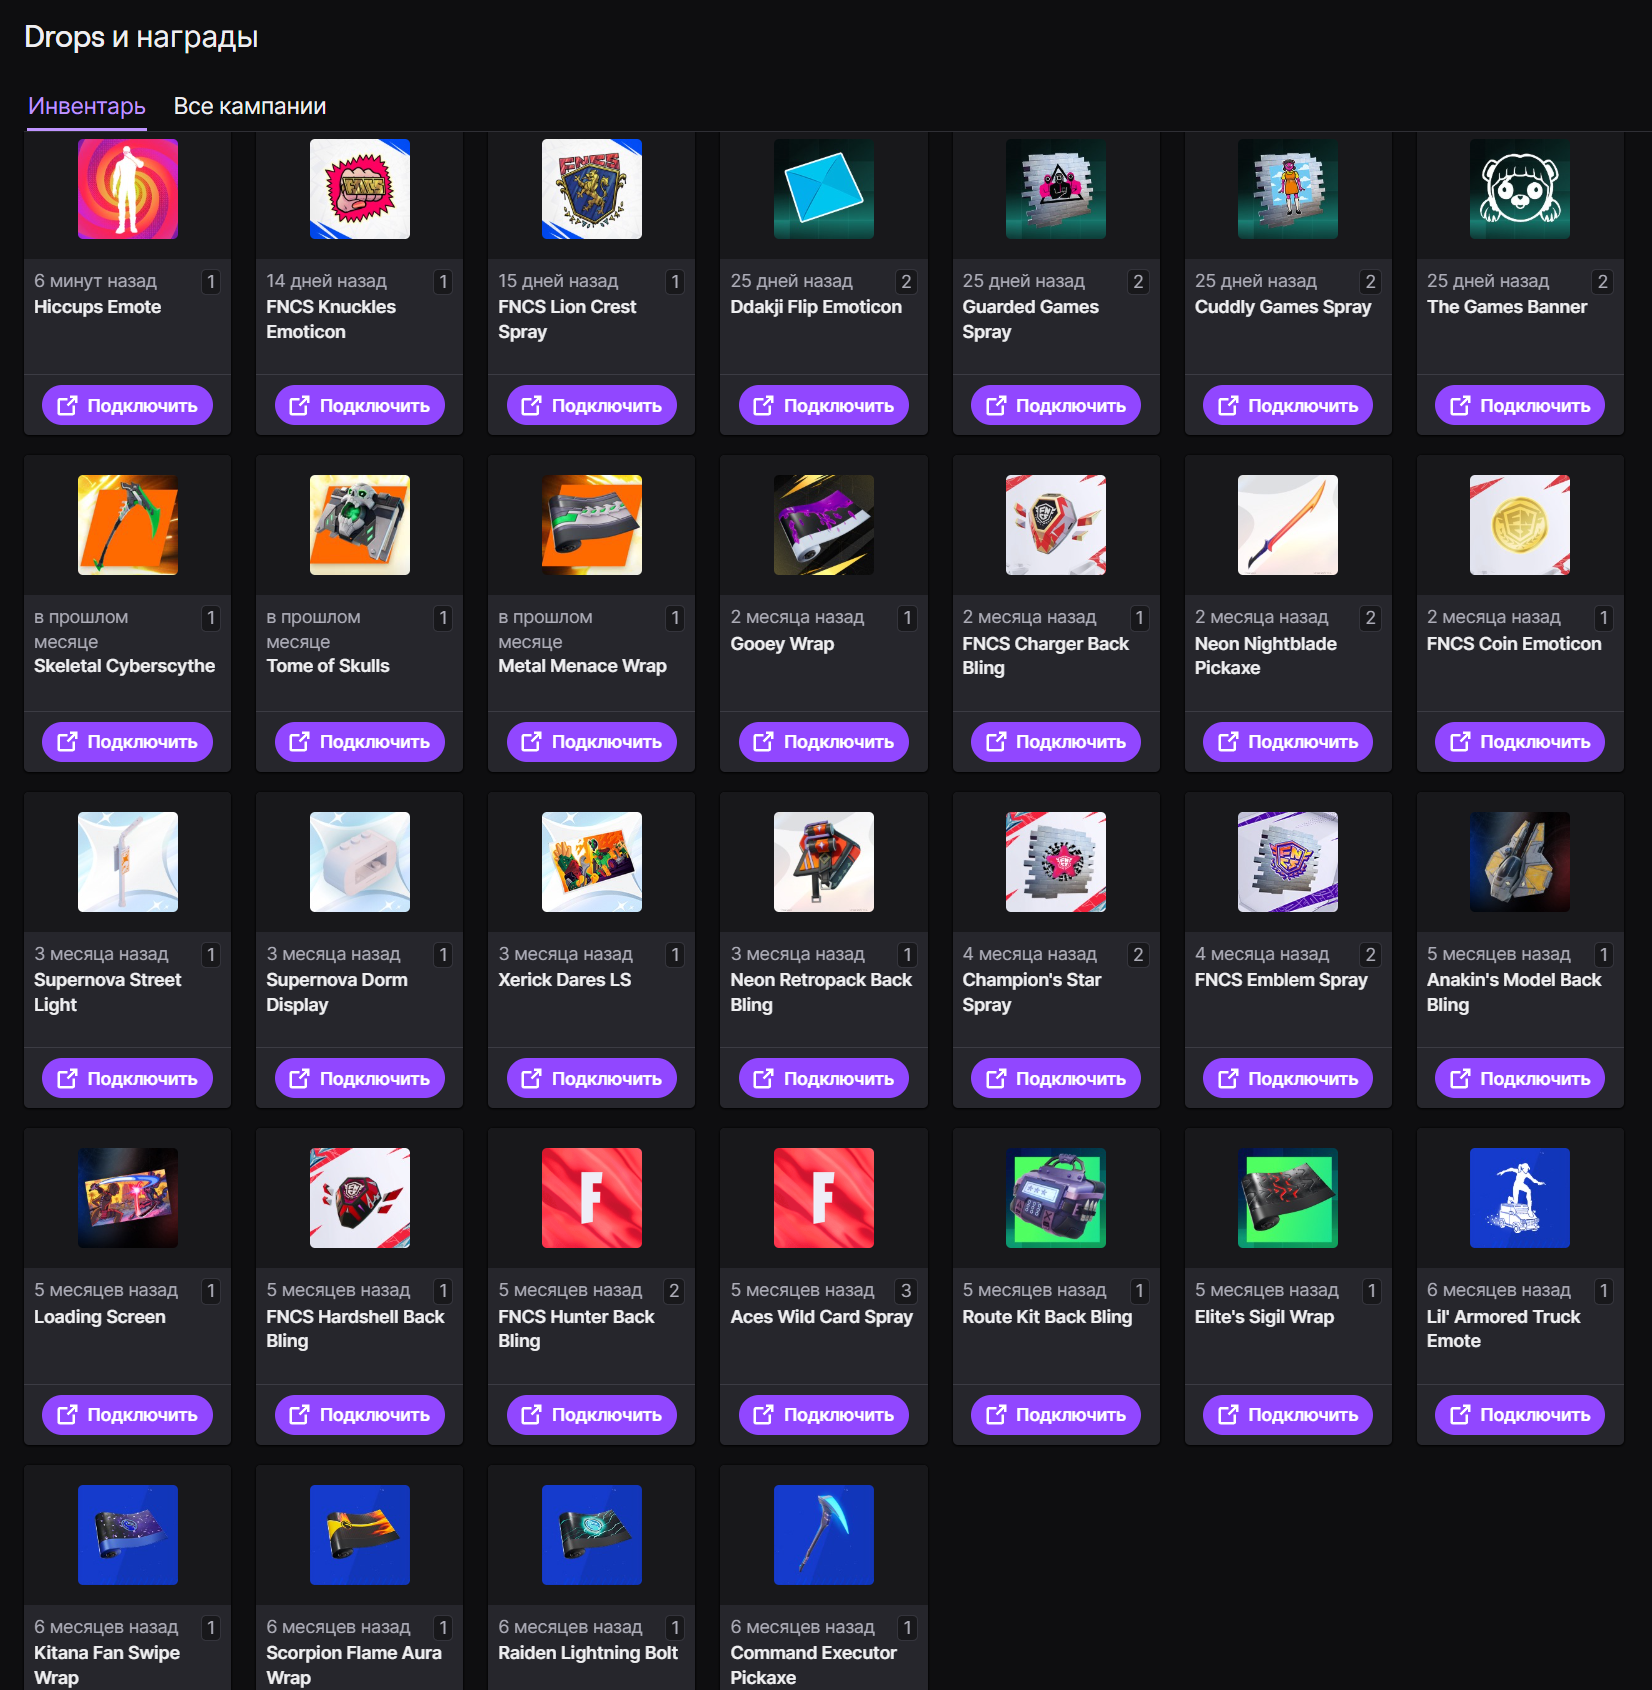Click the Skeletal Cyberscythe pickaxe icon

click(x=128, y=525)
